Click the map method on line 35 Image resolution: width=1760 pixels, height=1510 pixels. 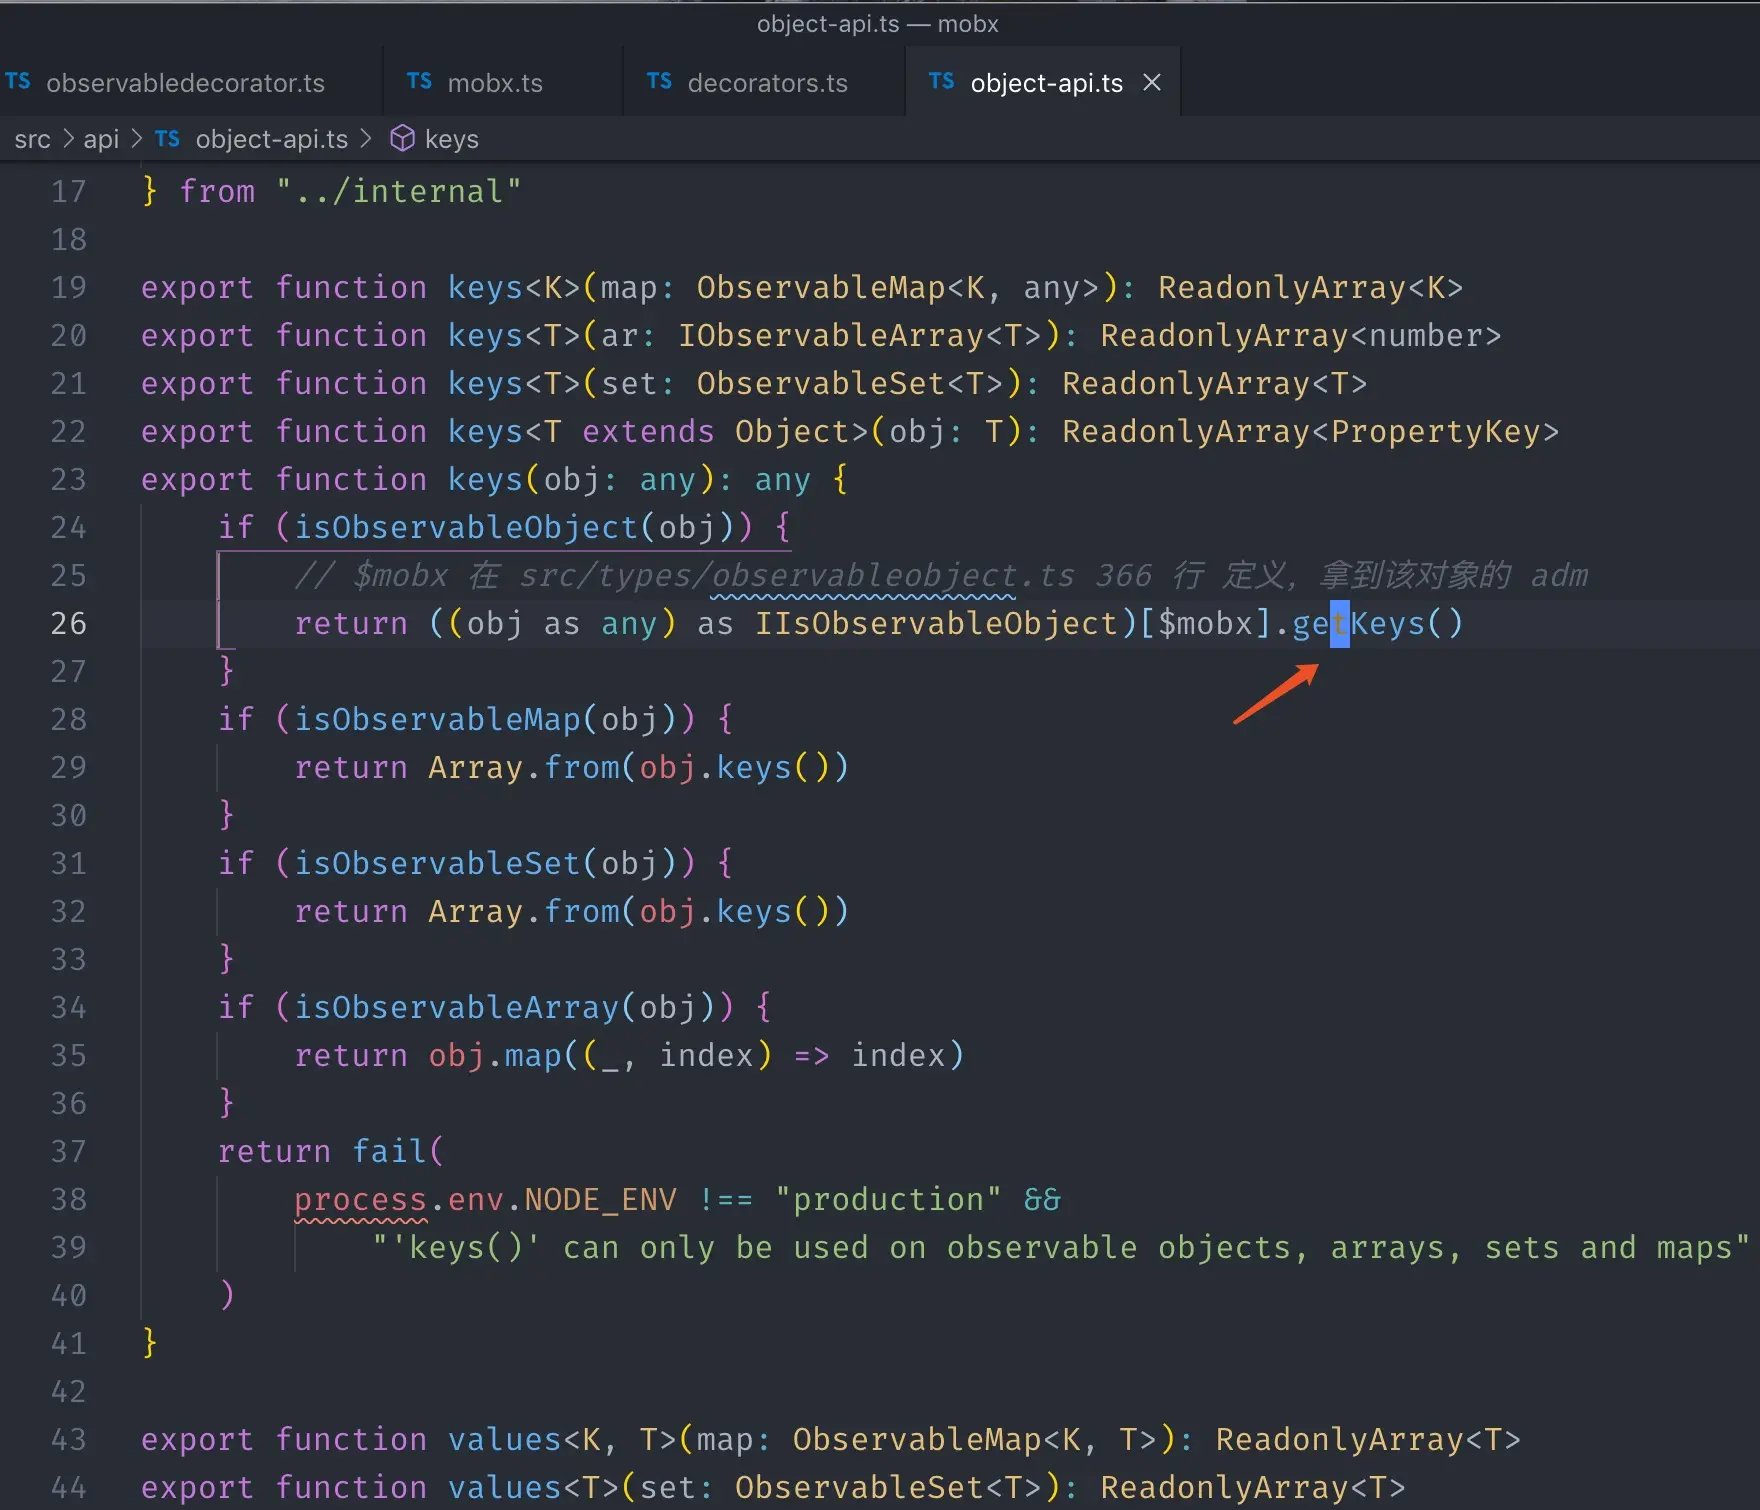532,1055
